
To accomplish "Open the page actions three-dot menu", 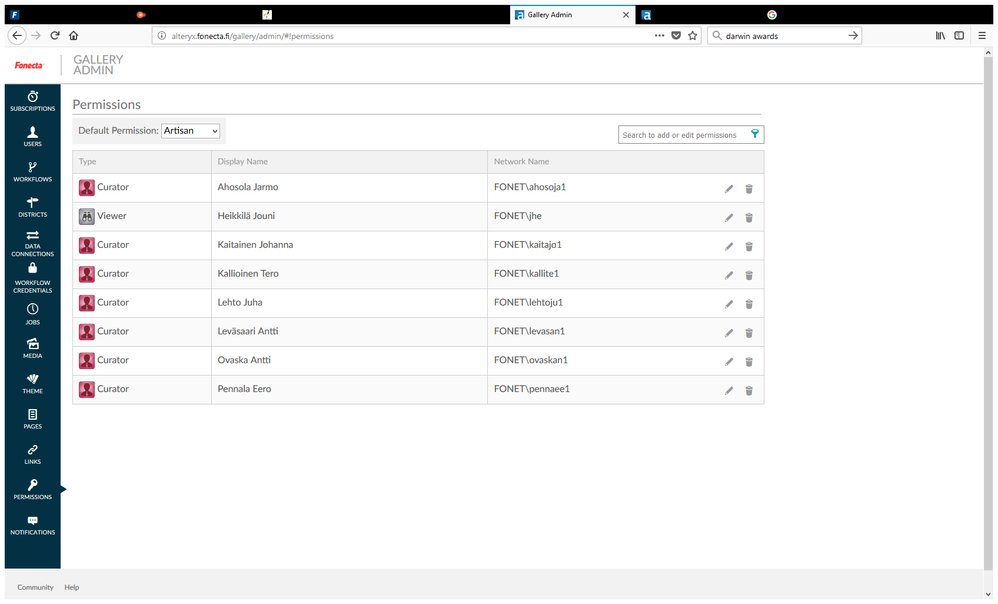I will 659,36.
